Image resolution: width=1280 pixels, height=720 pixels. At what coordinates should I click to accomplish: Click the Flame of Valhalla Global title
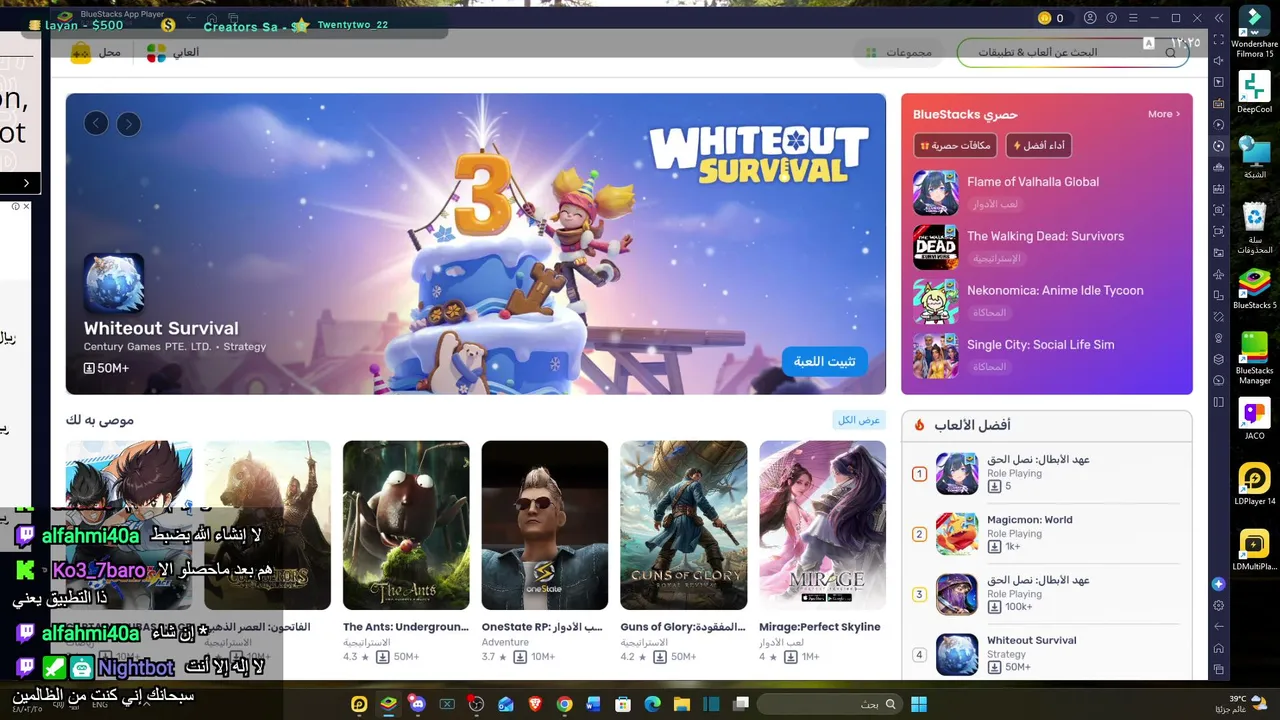pyautogui.click(x=1033, y=182)
